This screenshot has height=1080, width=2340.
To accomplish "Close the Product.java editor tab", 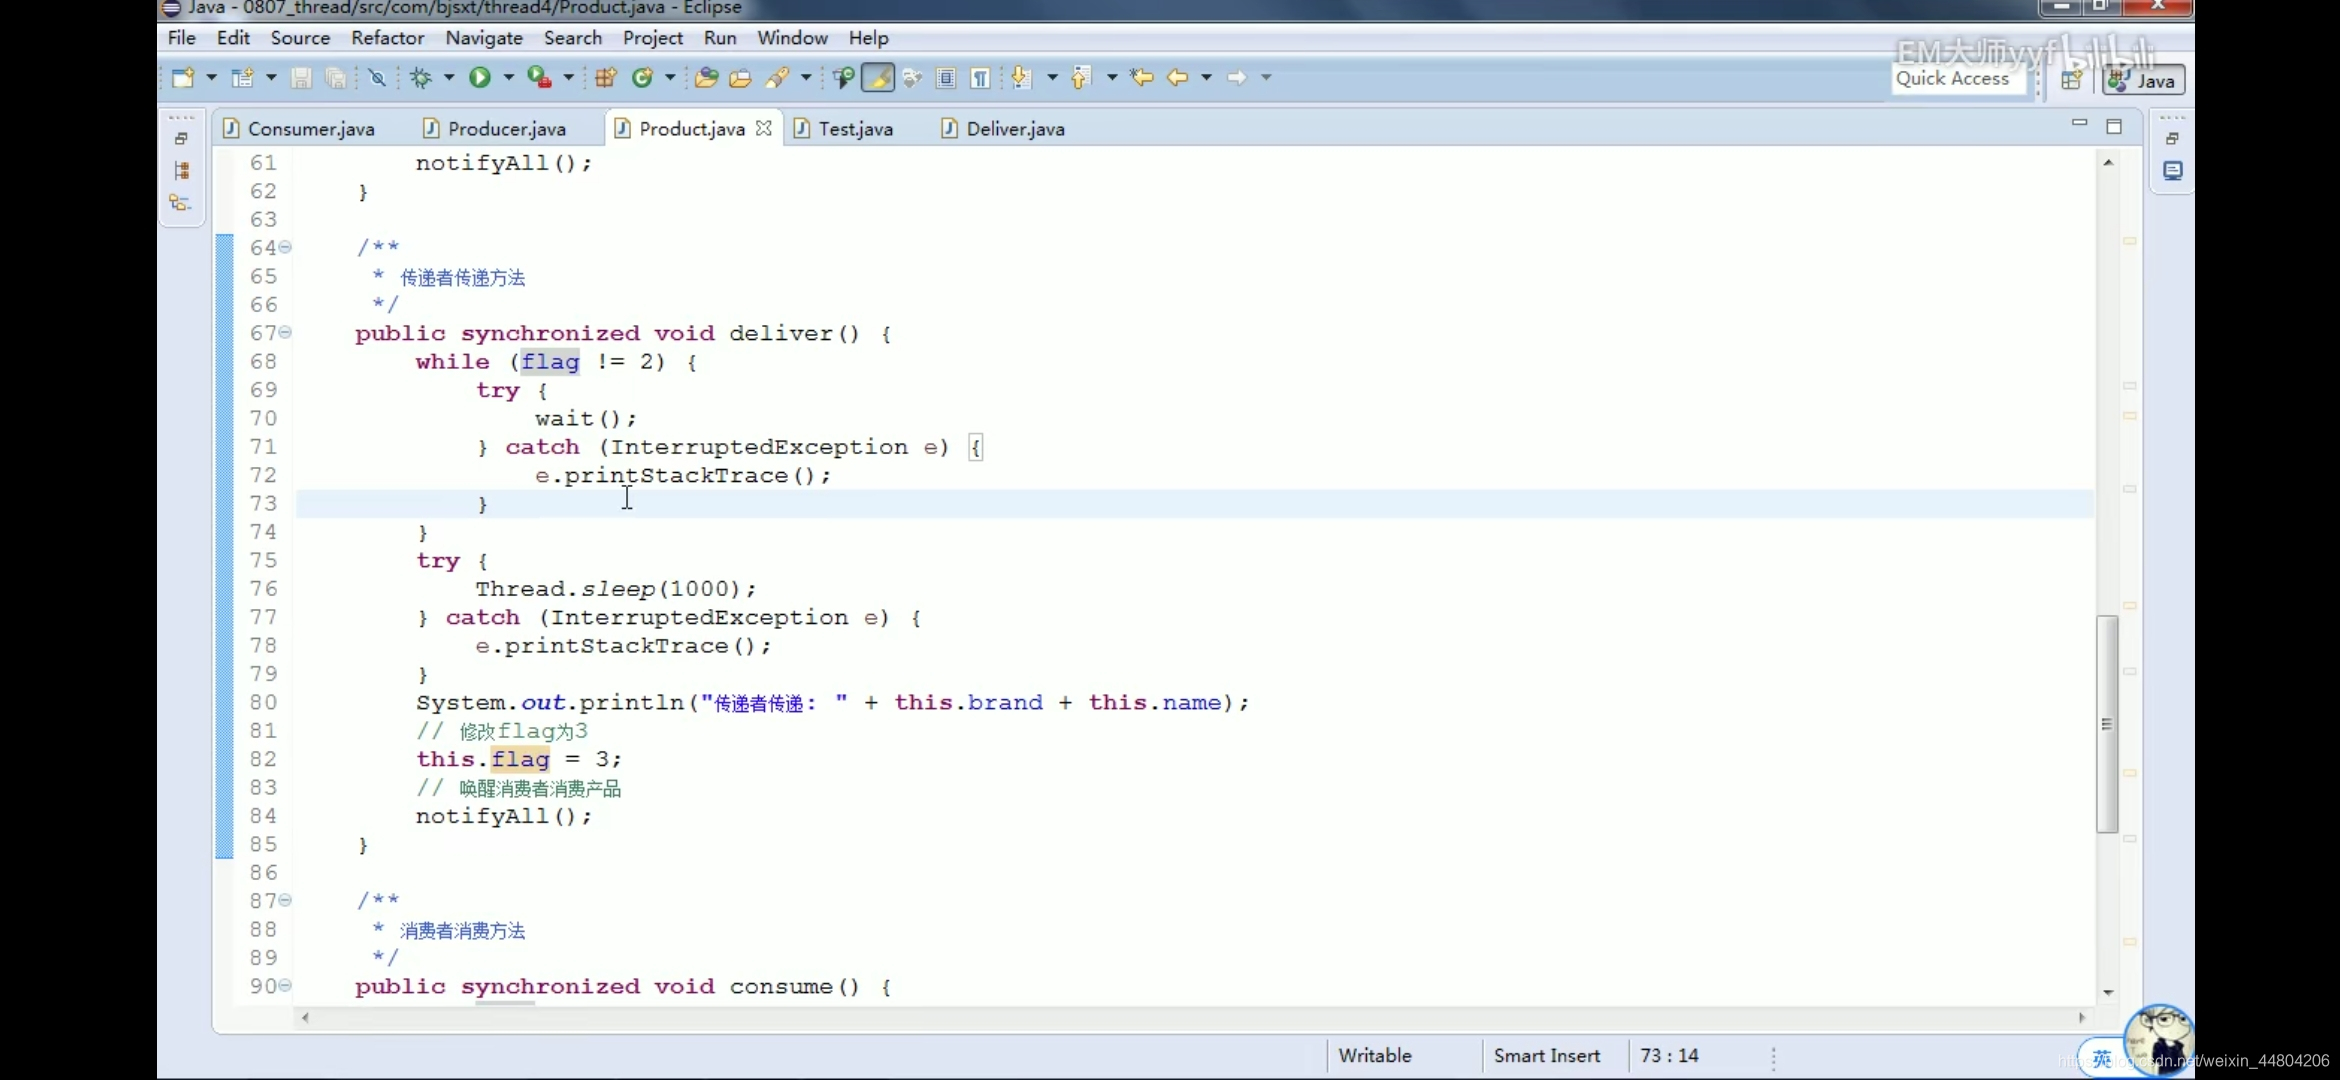I will 764,129.
